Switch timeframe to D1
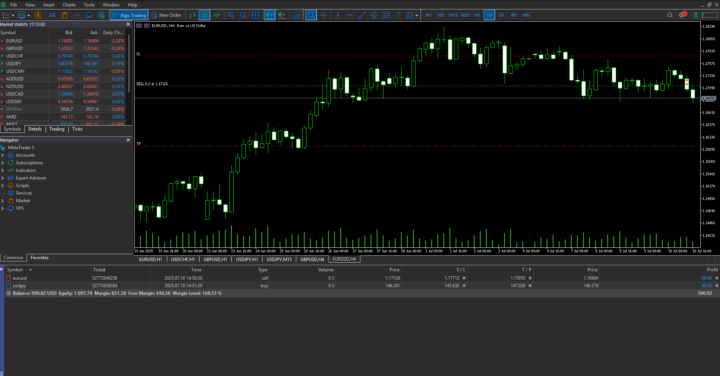Screen dimensions: 720x376 point(501,15)
